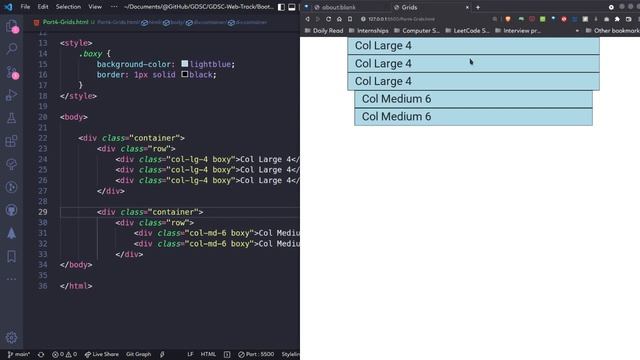Image resolution: width=640 pixels, height=360 pixels.
Task: Reload the browser page
Action: (329, 19)
